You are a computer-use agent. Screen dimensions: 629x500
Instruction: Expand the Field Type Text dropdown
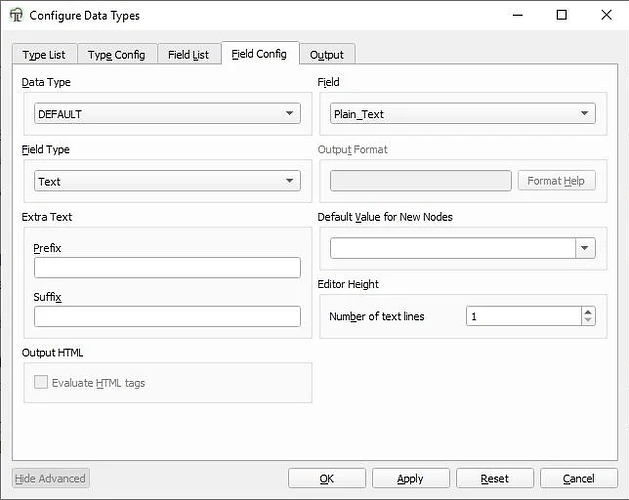tap(167, 181)
